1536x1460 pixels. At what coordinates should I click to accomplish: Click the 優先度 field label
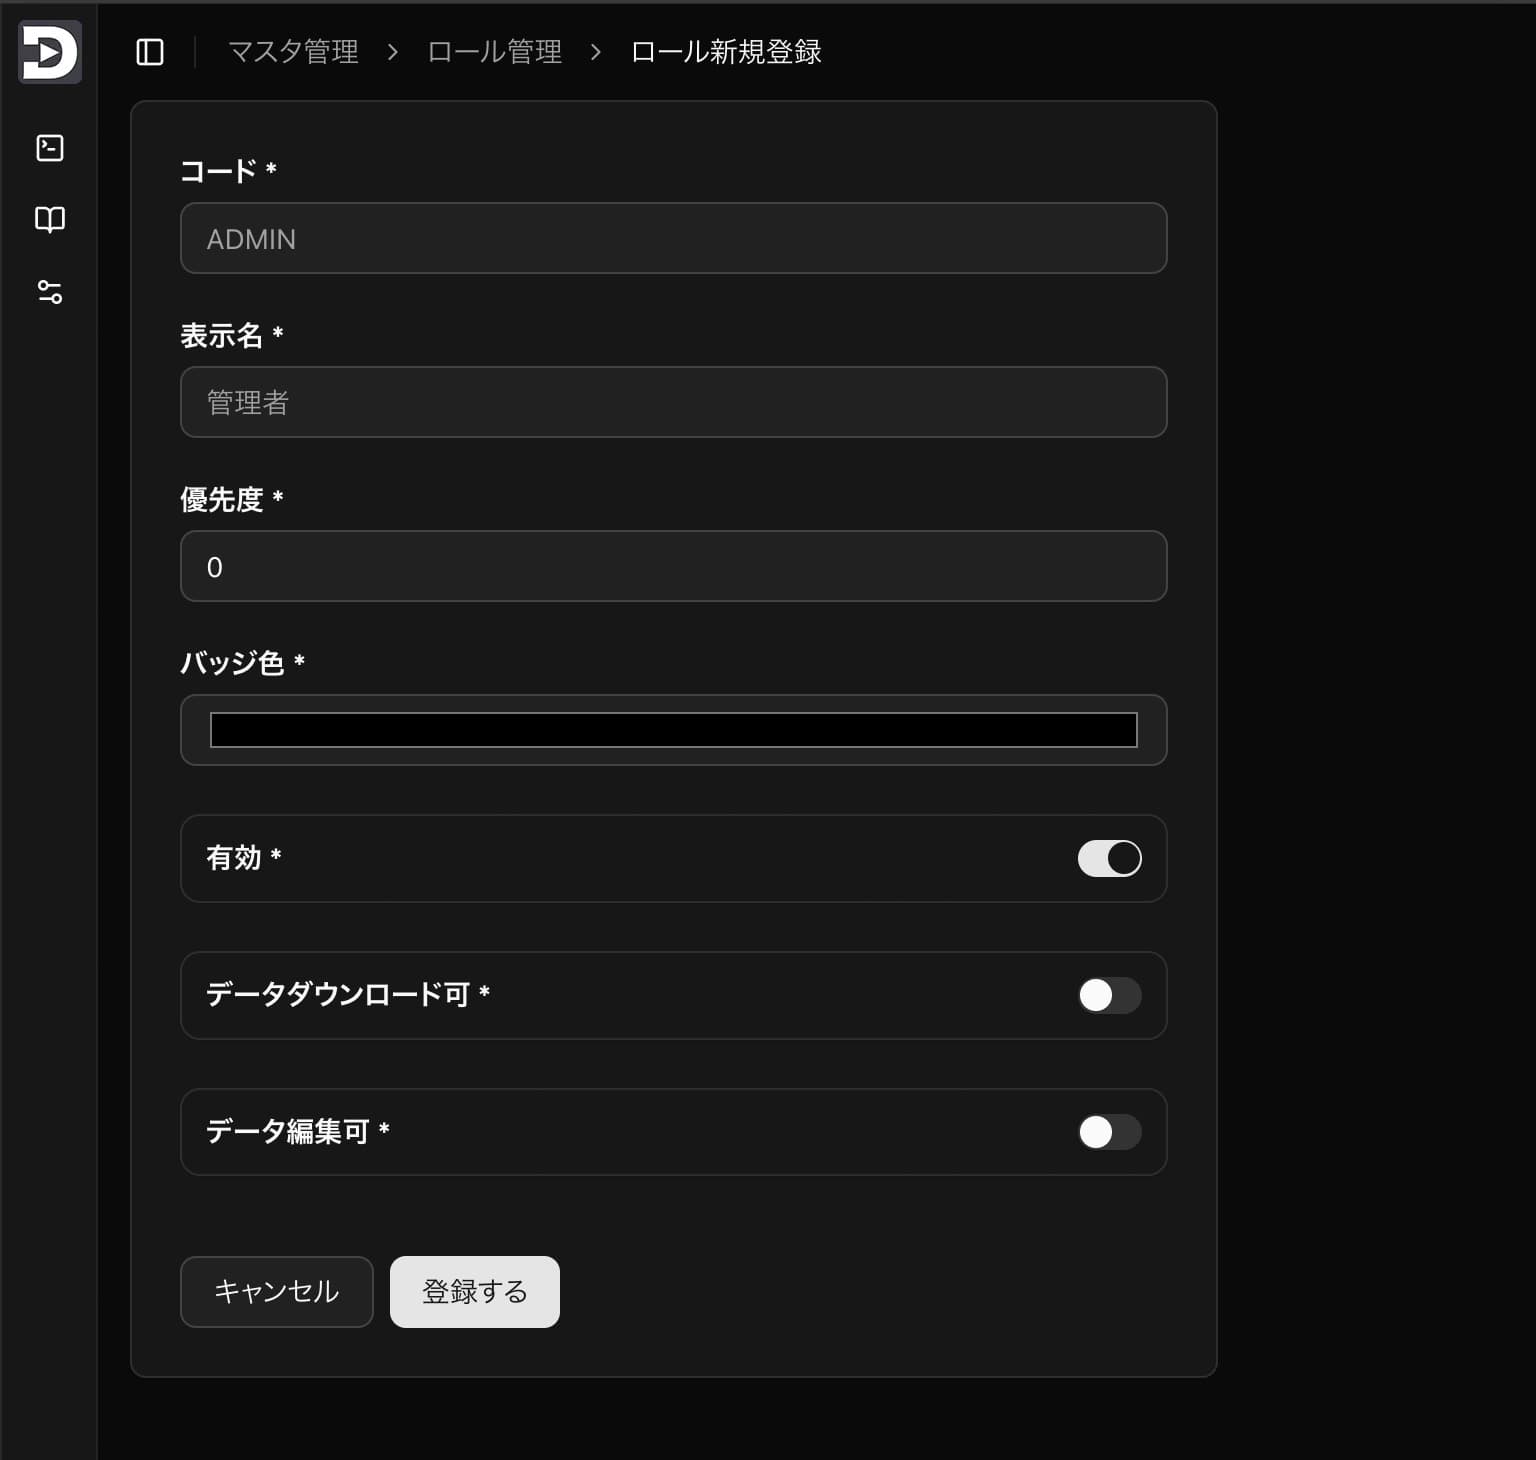tap(232, 499)
